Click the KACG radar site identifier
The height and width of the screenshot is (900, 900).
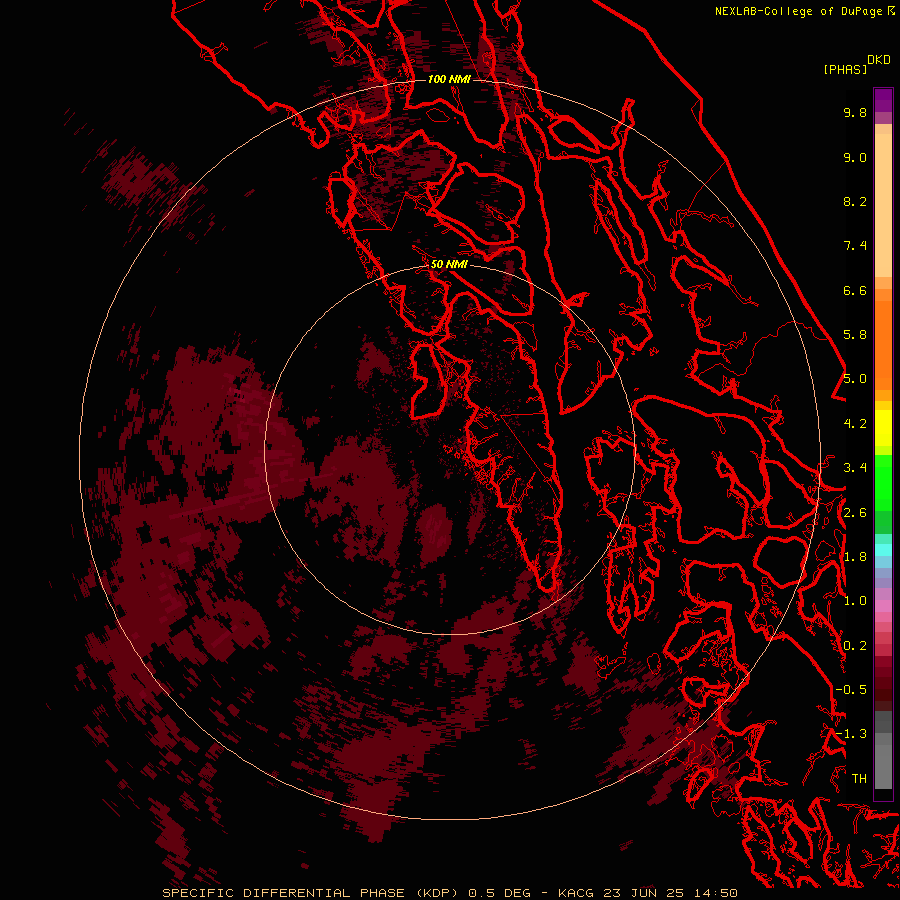tap(577, 893)
